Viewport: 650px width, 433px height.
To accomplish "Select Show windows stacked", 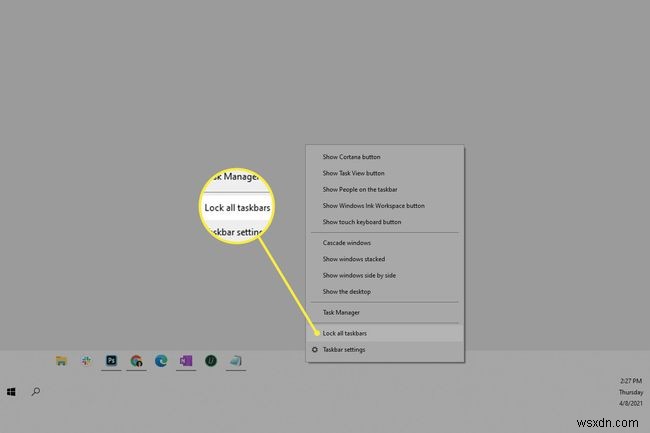I will coord(385,259).
